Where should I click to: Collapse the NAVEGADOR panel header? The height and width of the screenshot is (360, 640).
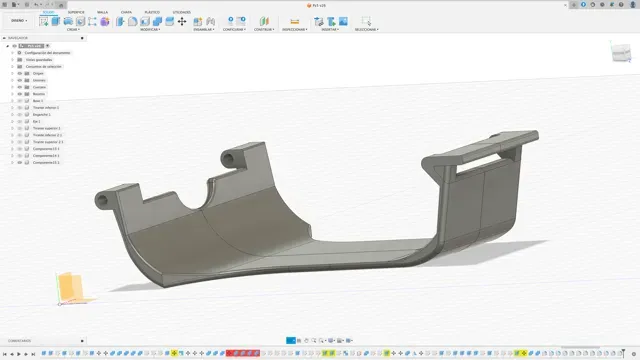4,38
